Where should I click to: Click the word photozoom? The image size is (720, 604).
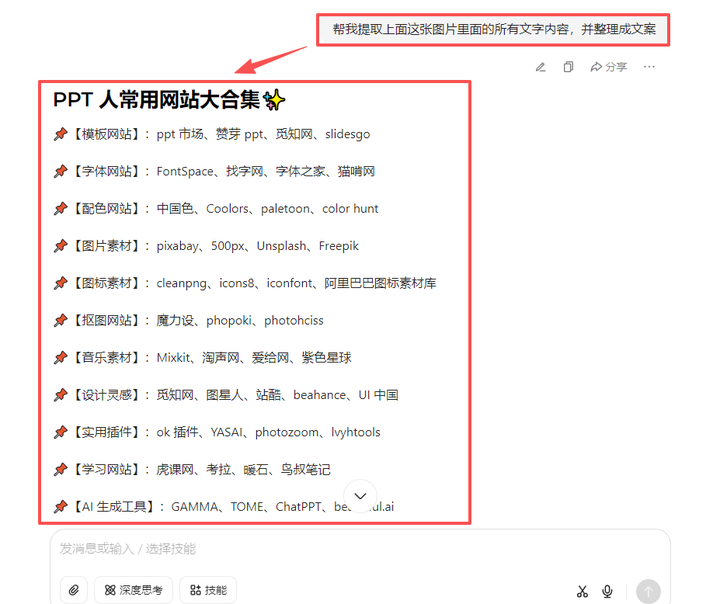[x=287, y=432]
